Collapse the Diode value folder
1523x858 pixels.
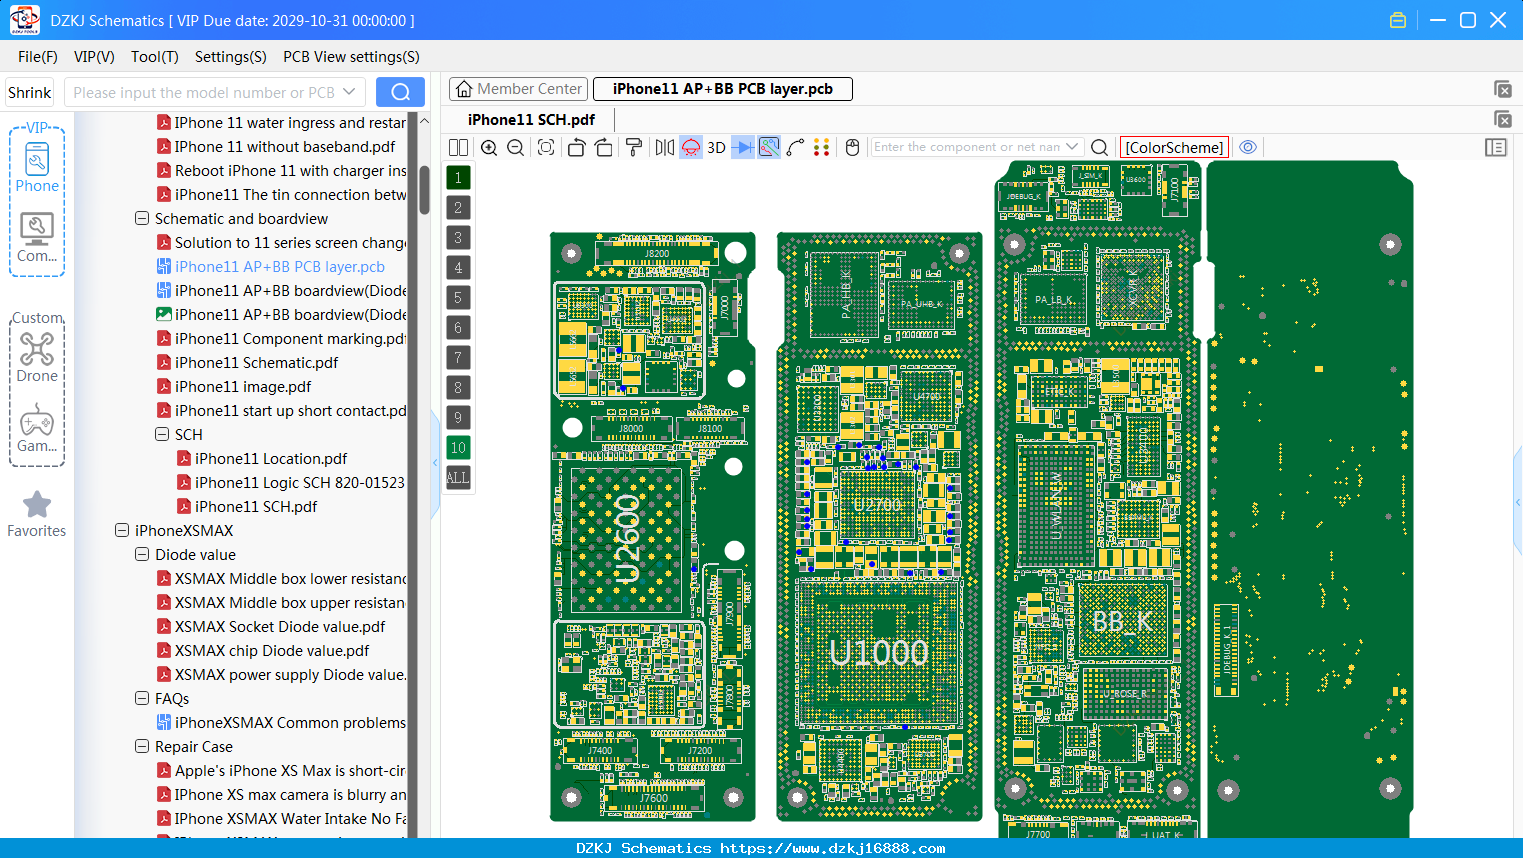tap(142, 554)
